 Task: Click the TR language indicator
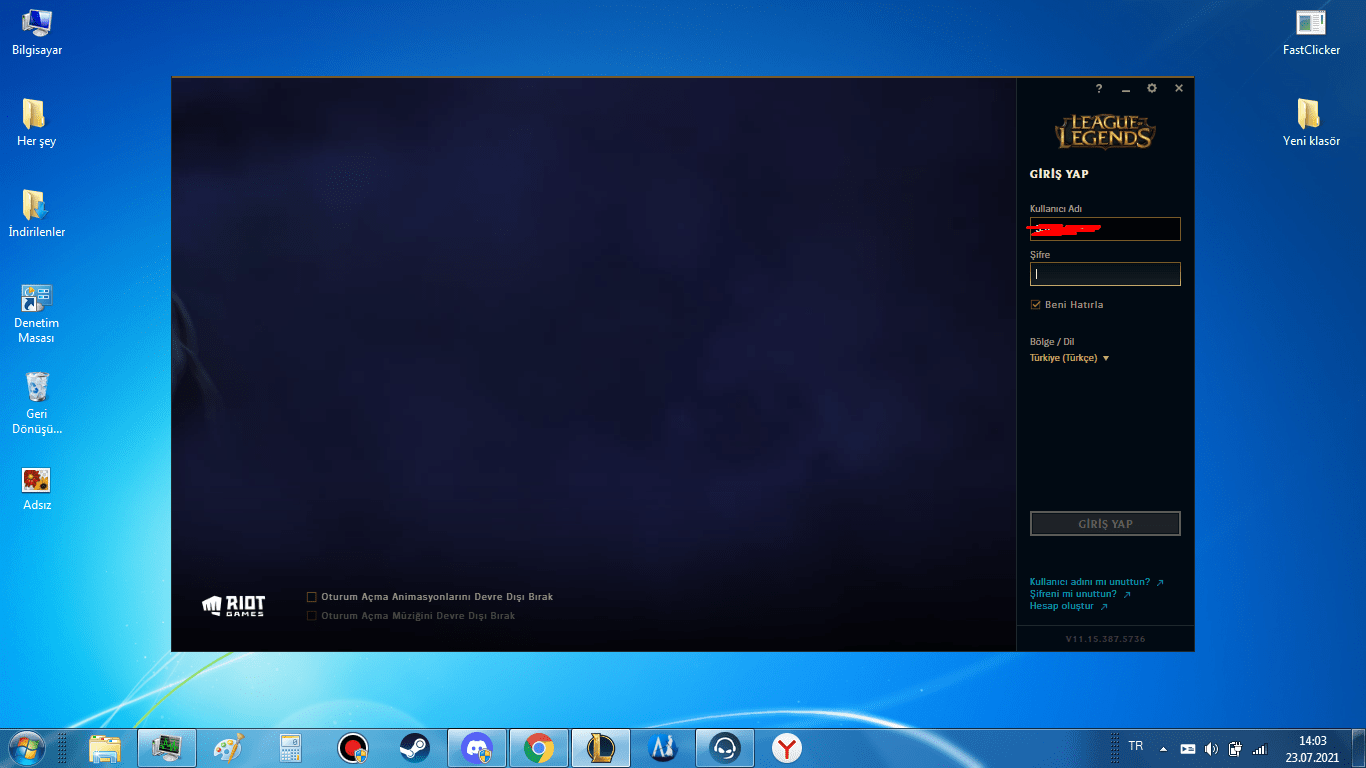[1136, 746]
